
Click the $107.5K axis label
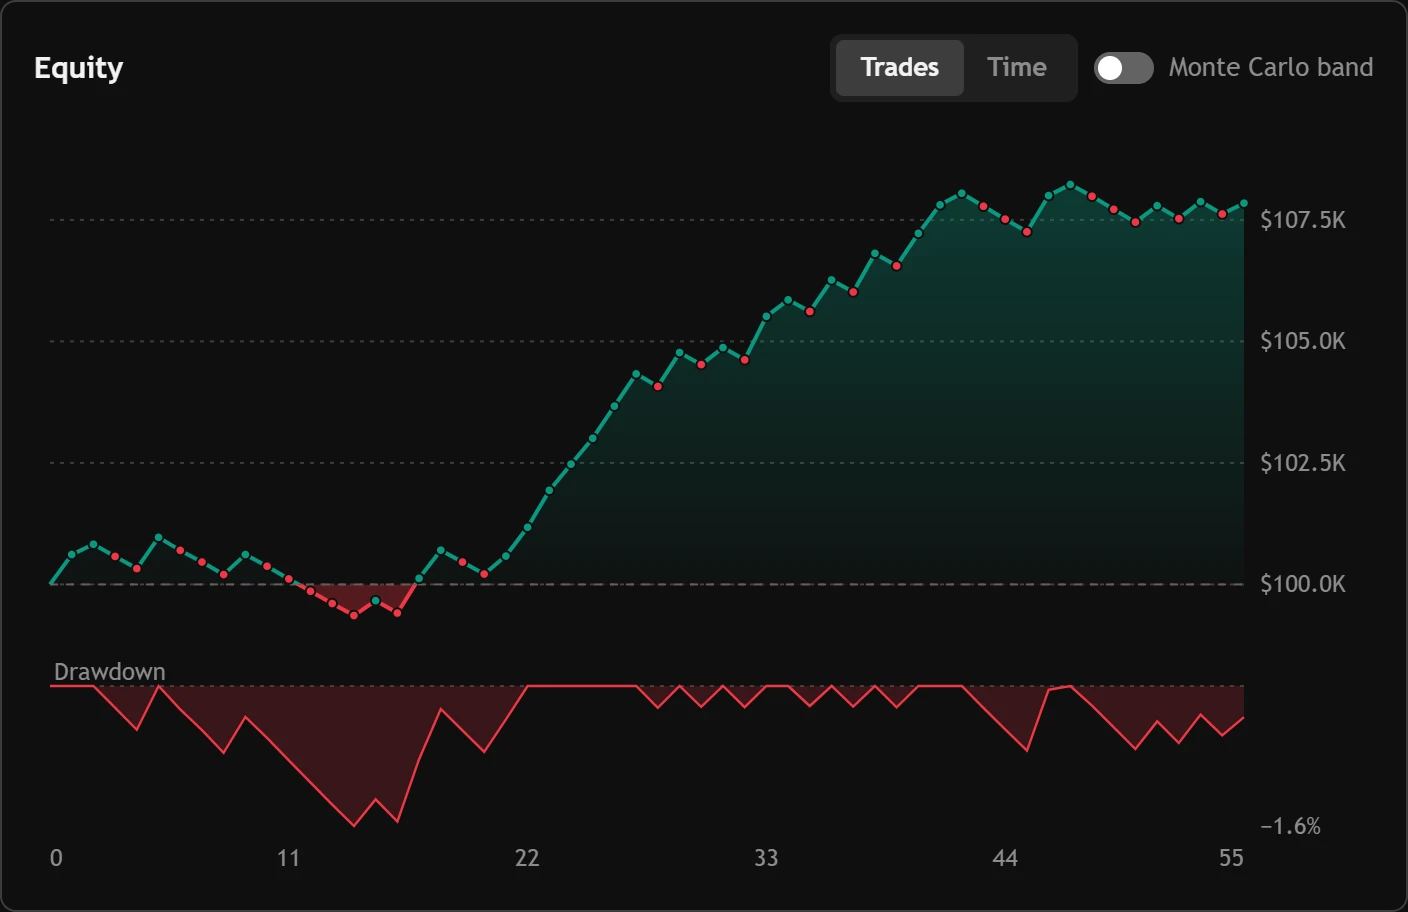(1302, 220)
